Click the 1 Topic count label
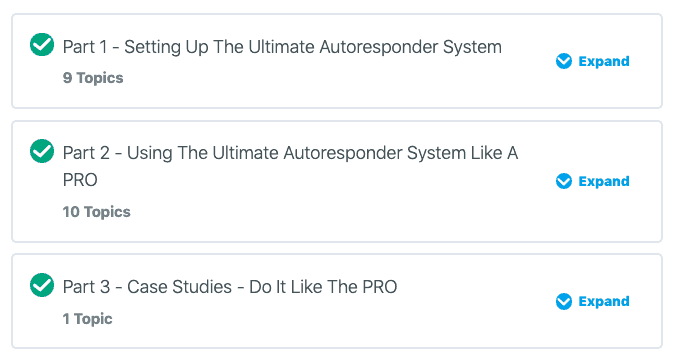673x360 pixels. pos(87,319)
